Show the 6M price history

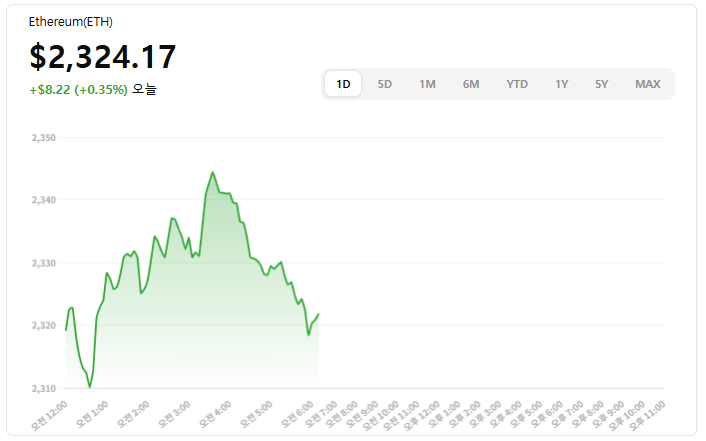471,84
